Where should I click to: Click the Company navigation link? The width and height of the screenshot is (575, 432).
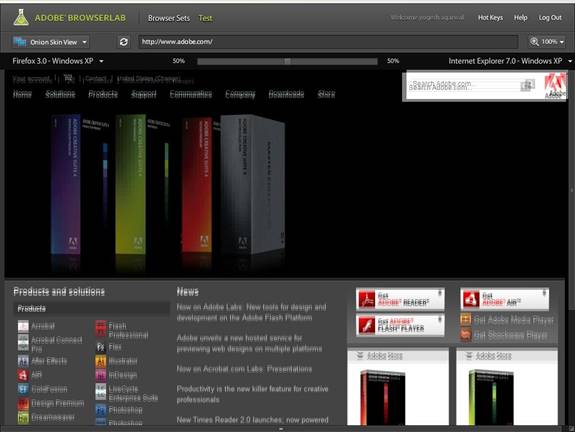(x=240, y=94)
